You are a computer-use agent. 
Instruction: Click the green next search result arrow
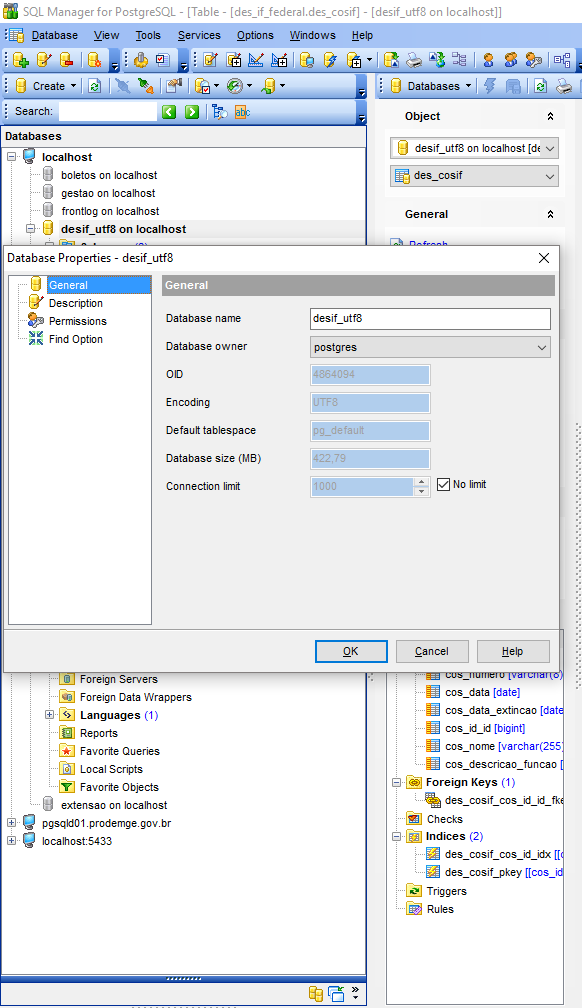pos(192,112)
